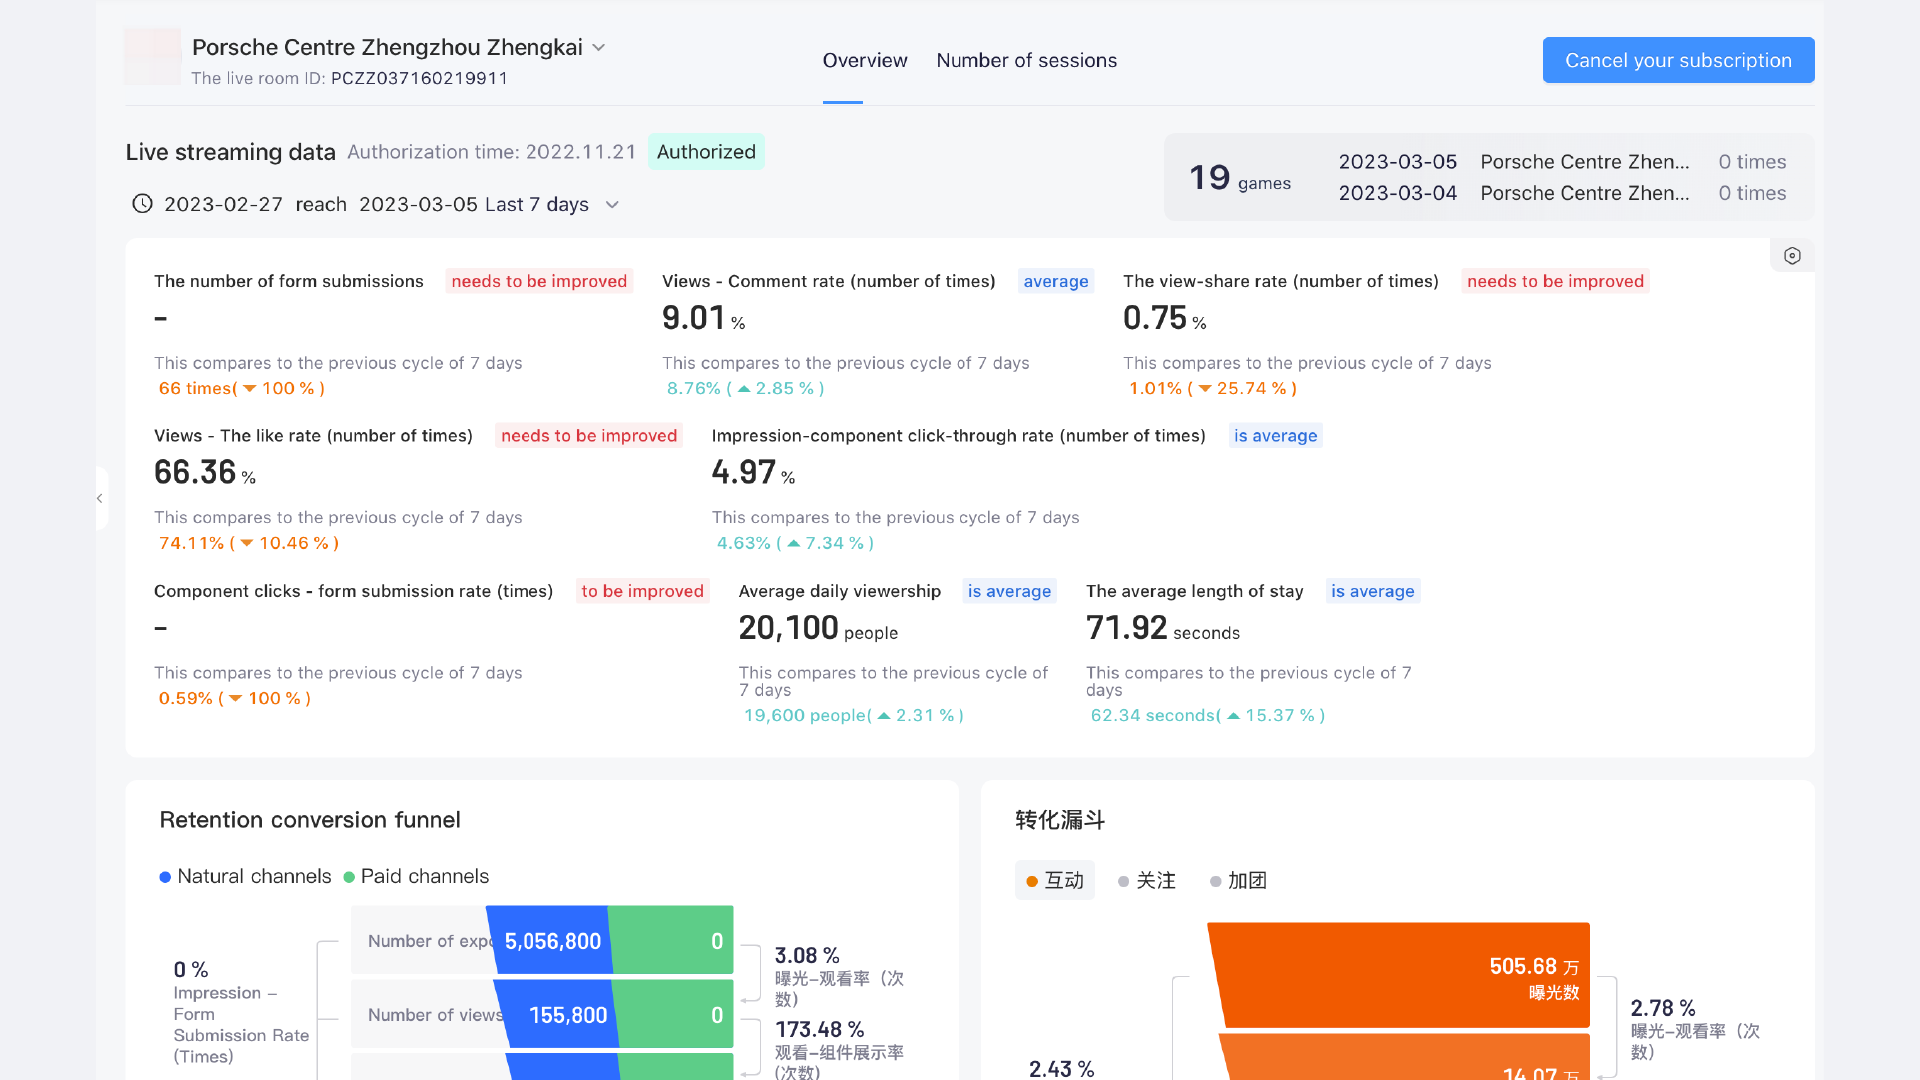The height and width of the screenshot is (1080, 1920).
Task: Click the blue 5,056,800 exposure funnel bar
Action: [x=550, y=941]
